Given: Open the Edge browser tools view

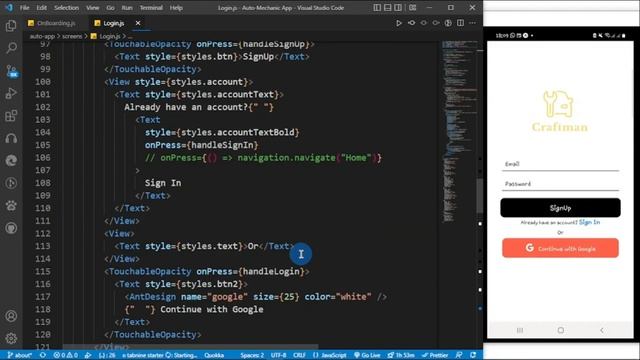Looking at the screenshot, I should click(x=11, y=160).
